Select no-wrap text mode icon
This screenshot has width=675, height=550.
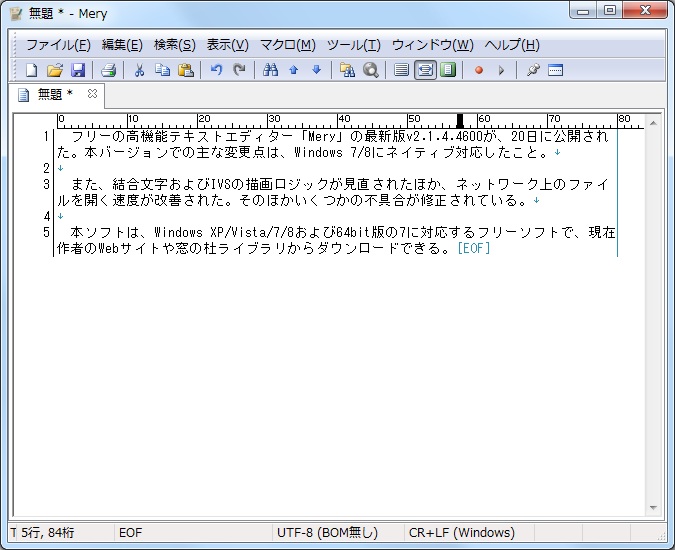click(x=401, y=70)
